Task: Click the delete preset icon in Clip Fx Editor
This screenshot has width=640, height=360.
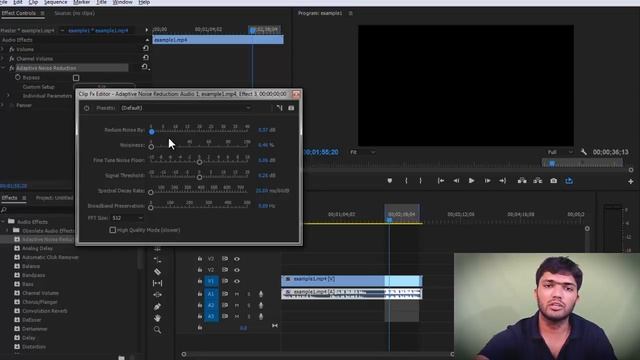Action: pos(291,108)
